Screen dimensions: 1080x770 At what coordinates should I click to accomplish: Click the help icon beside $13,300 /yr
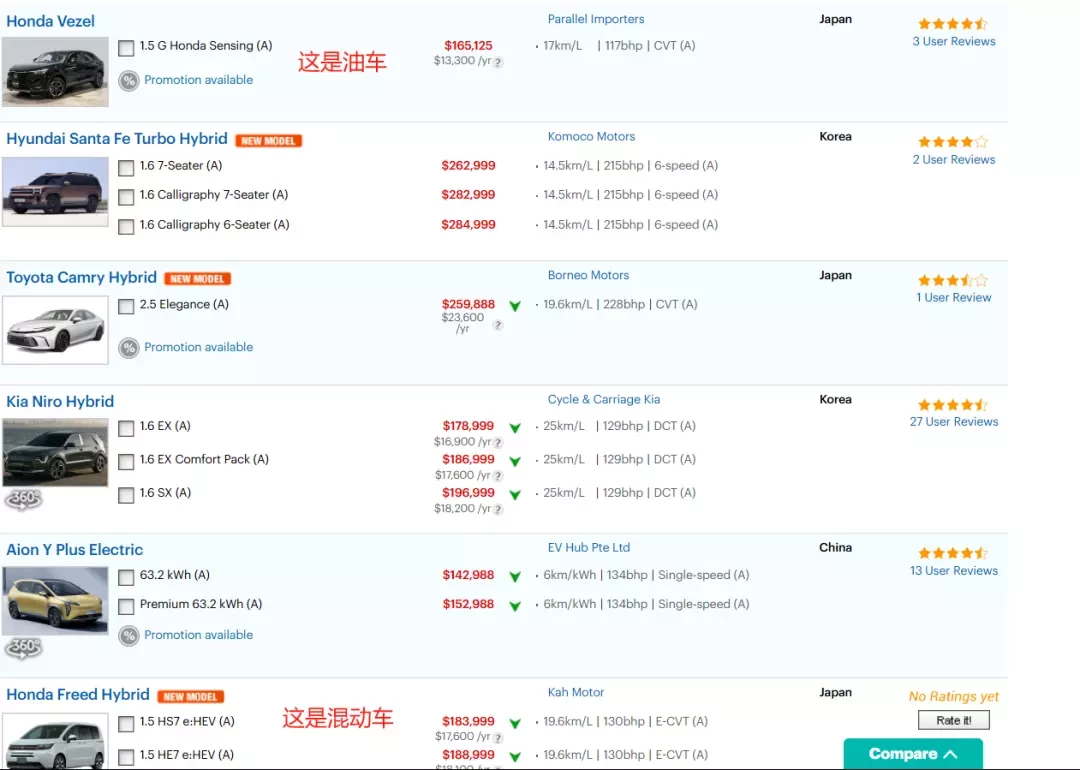click(498, 62)
